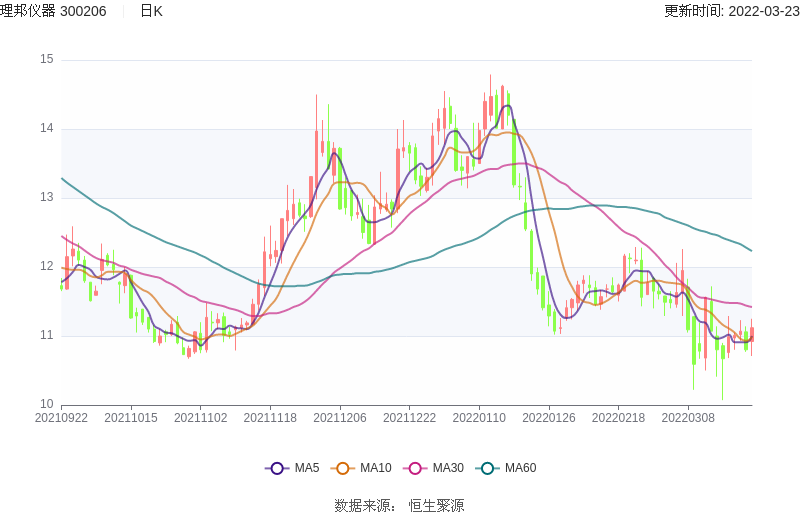This screenshot has width=800, height=517.
Task: Pick the 20220308 x-axis date label
Action: (x=688, y=418)
